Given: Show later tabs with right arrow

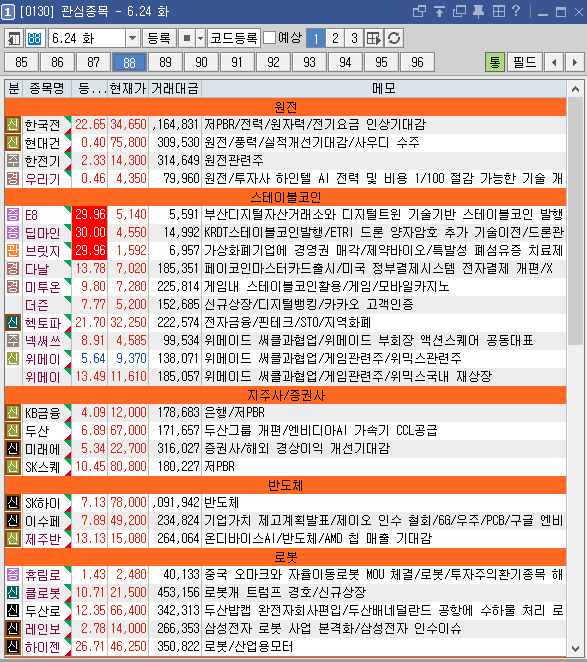Looking at the screenshot, I should (x=574, y=62).
